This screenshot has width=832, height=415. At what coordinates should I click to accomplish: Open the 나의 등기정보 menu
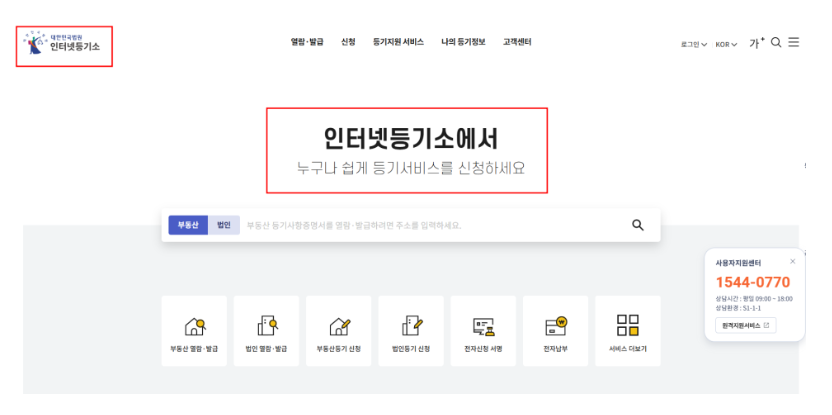(463, 42)
